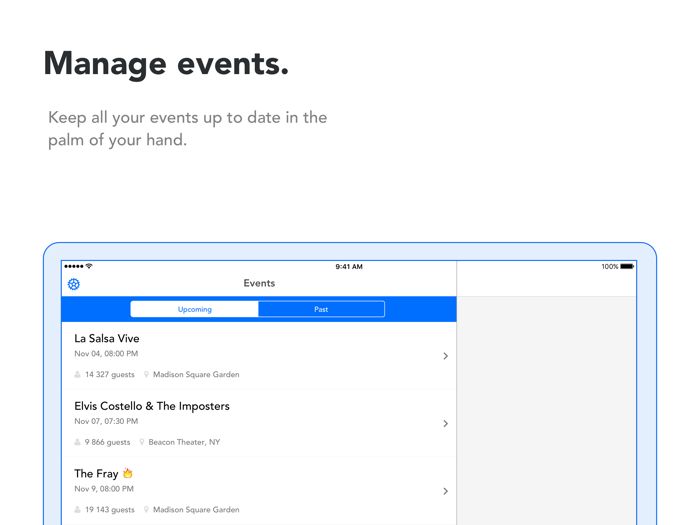This screenshot has height=525, width=700.
Task: Open settings via the gear icon
Action: pyautogui.click(x=74, y=284)
